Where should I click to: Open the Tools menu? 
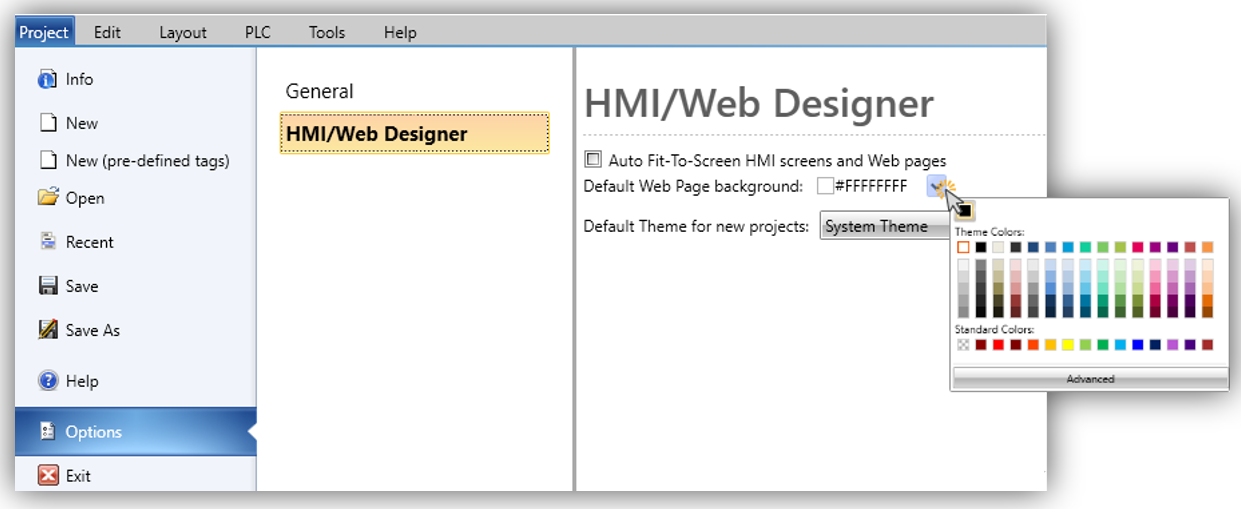pyautogui.click(x=327, y=32)
